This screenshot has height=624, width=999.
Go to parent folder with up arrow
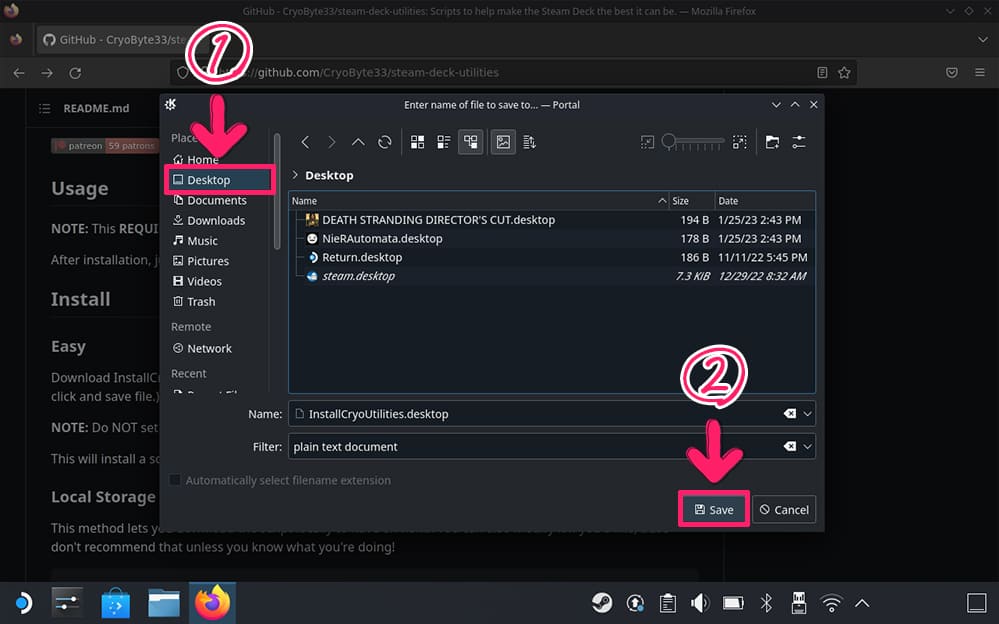tap(358, 142)
